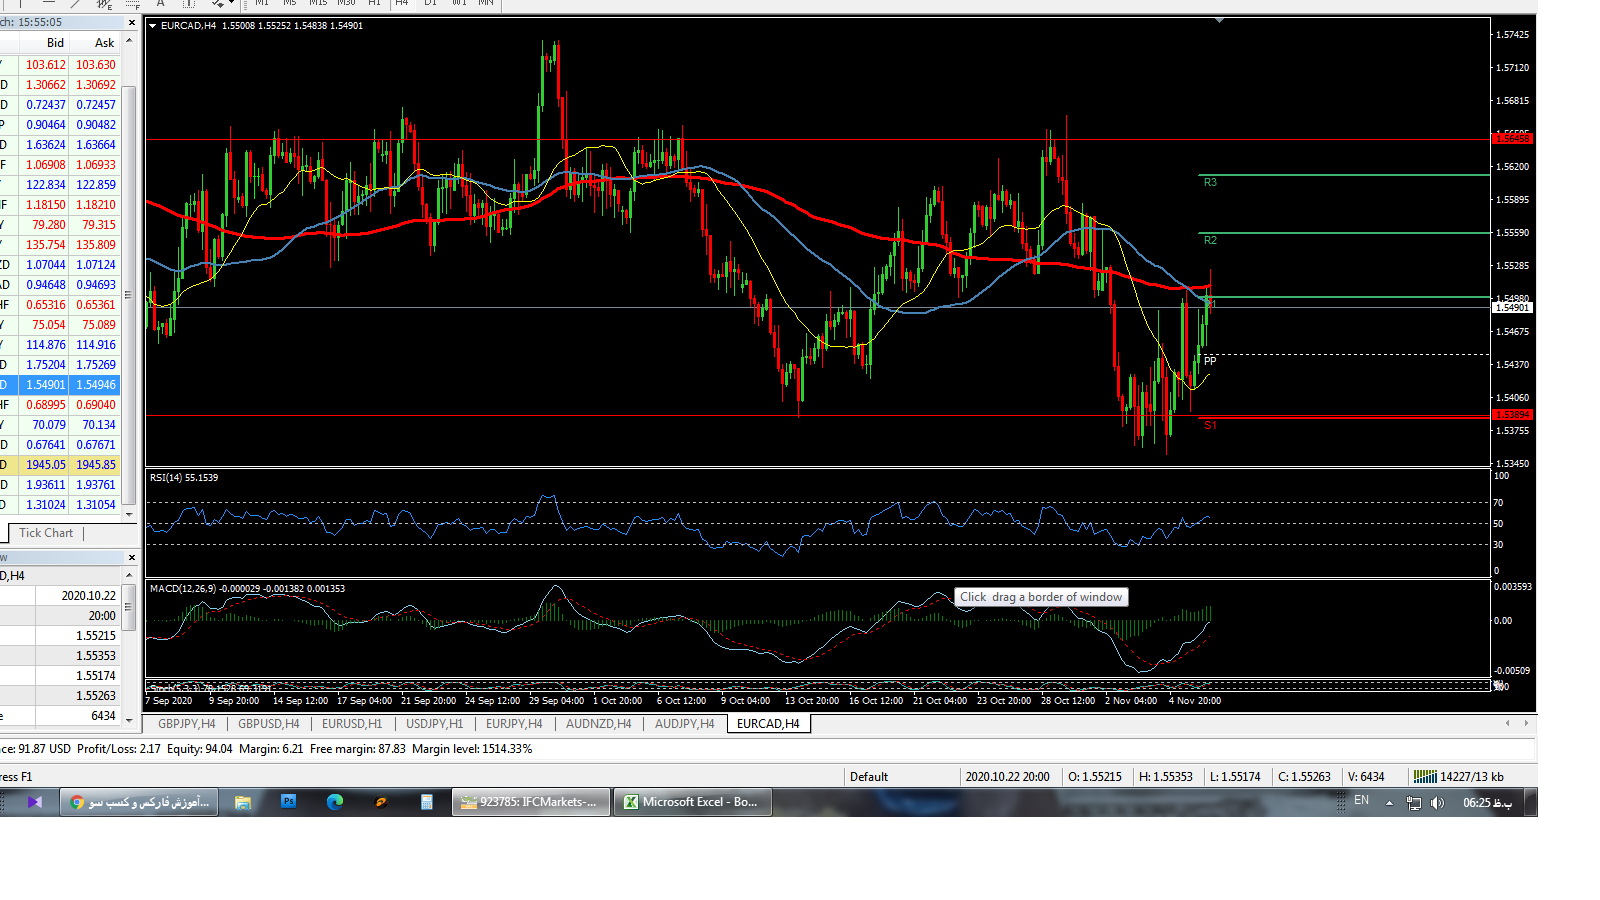The width and height of the screenshot is (1600, 900).
Task: Click the MACD(12,26,9) indicator label
Action: click(x=247, y=589)
